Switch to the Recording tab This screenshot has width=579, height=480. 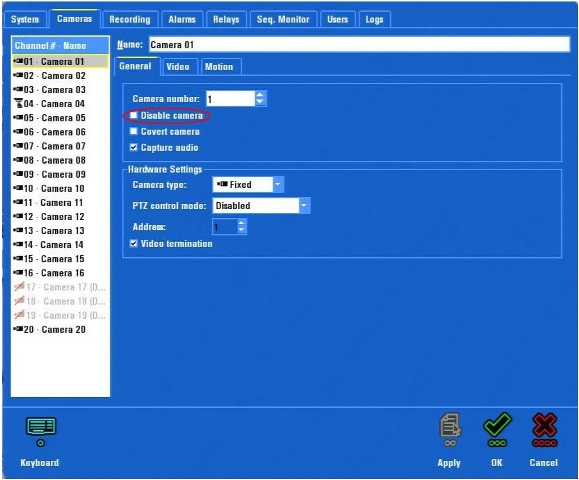130,19
